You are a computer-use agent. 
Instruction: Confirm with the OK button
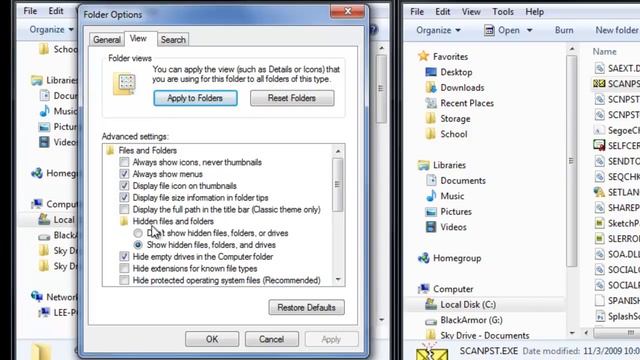212,339
